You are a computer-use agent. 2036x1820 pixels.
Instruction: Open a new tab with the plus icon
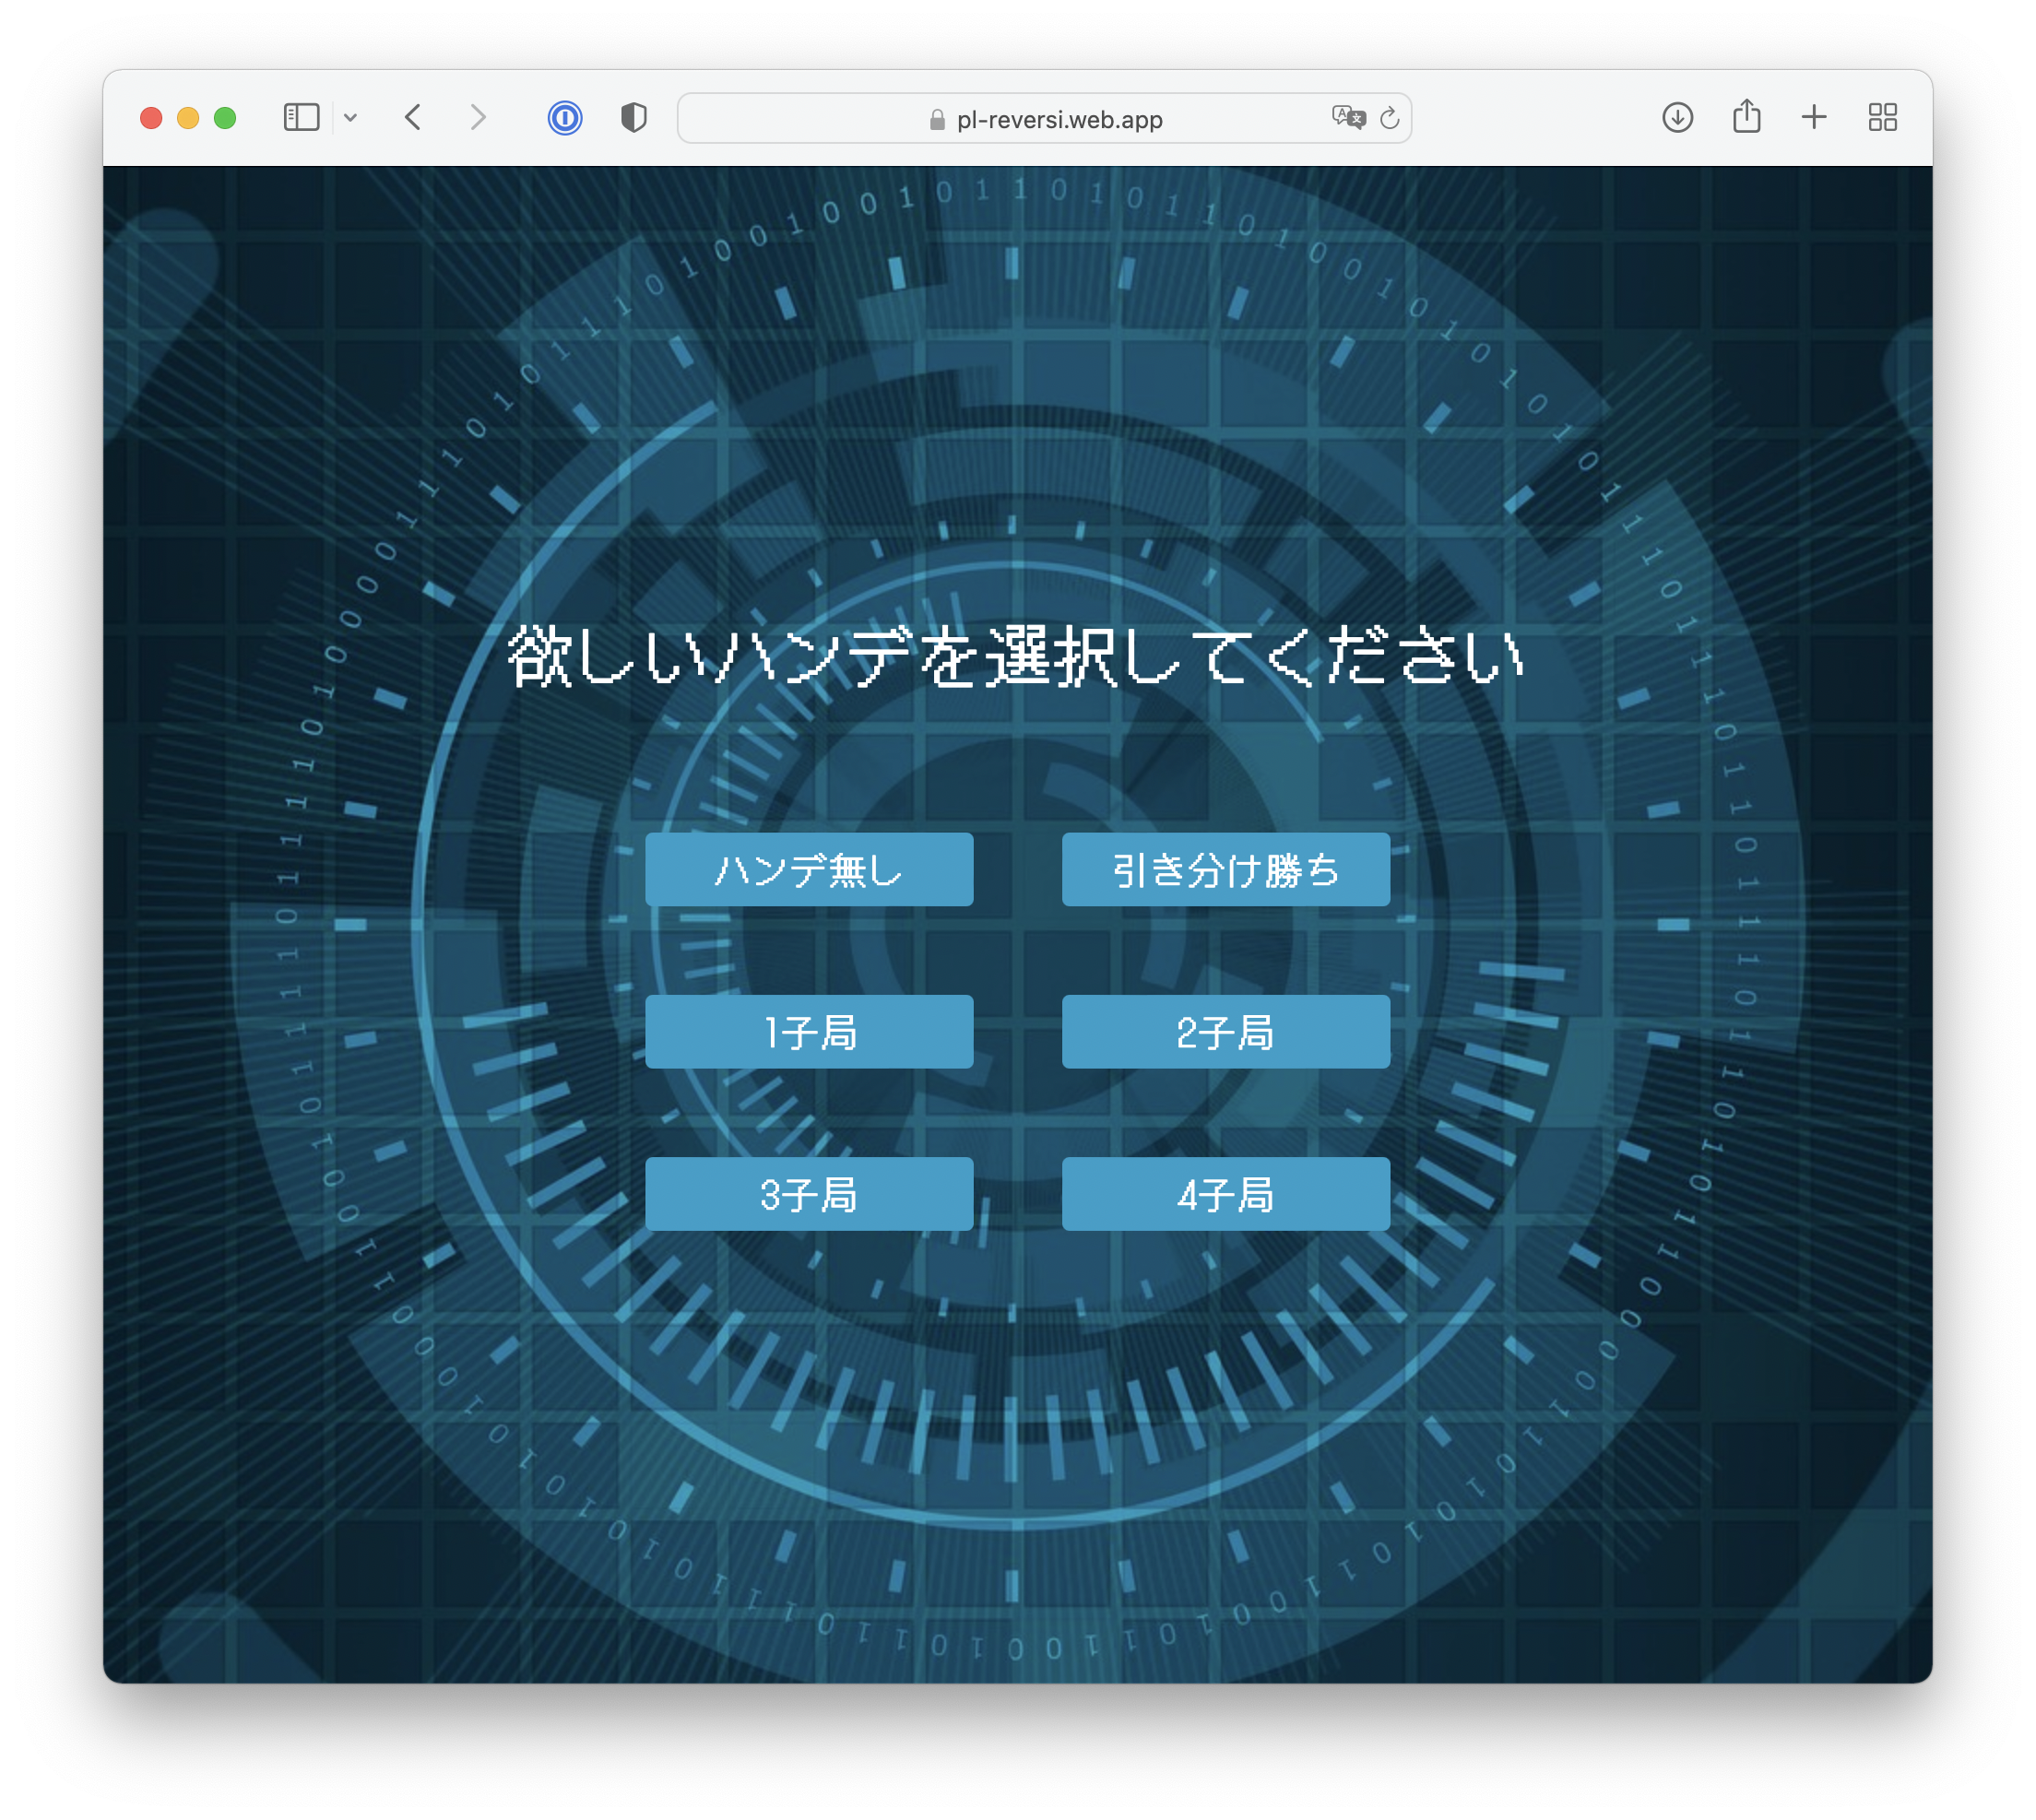click(1814, 118)
